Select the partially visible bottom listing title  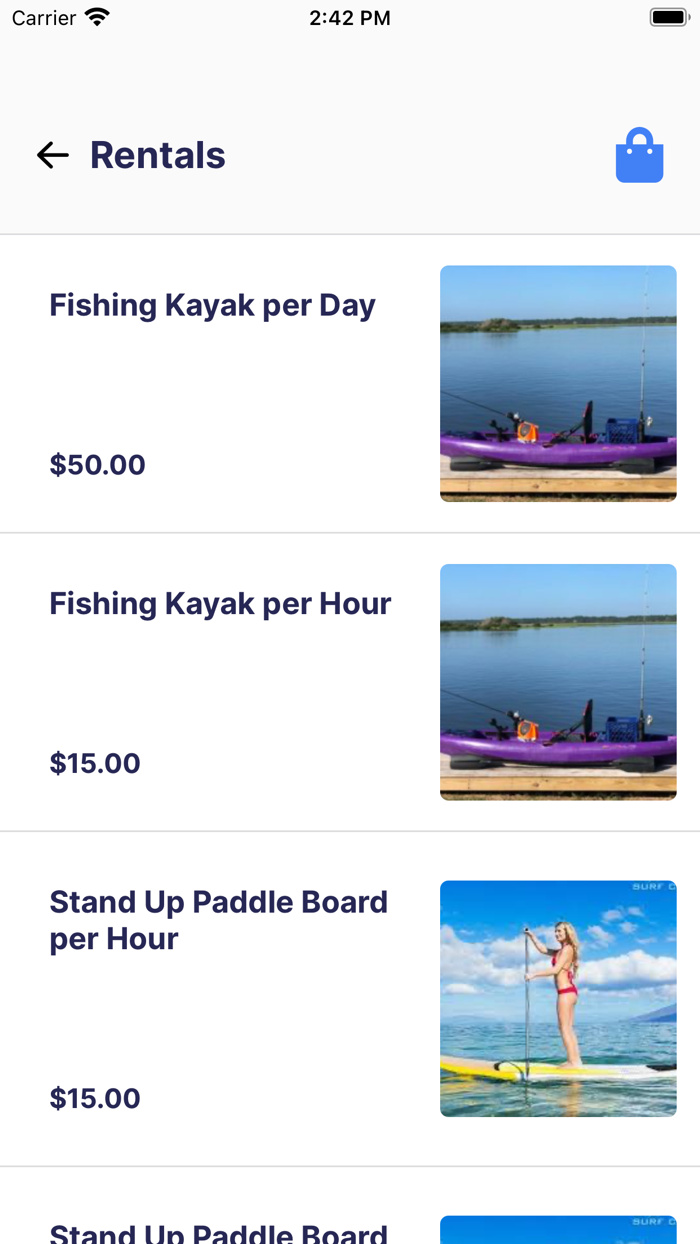tap(218, 1234)
